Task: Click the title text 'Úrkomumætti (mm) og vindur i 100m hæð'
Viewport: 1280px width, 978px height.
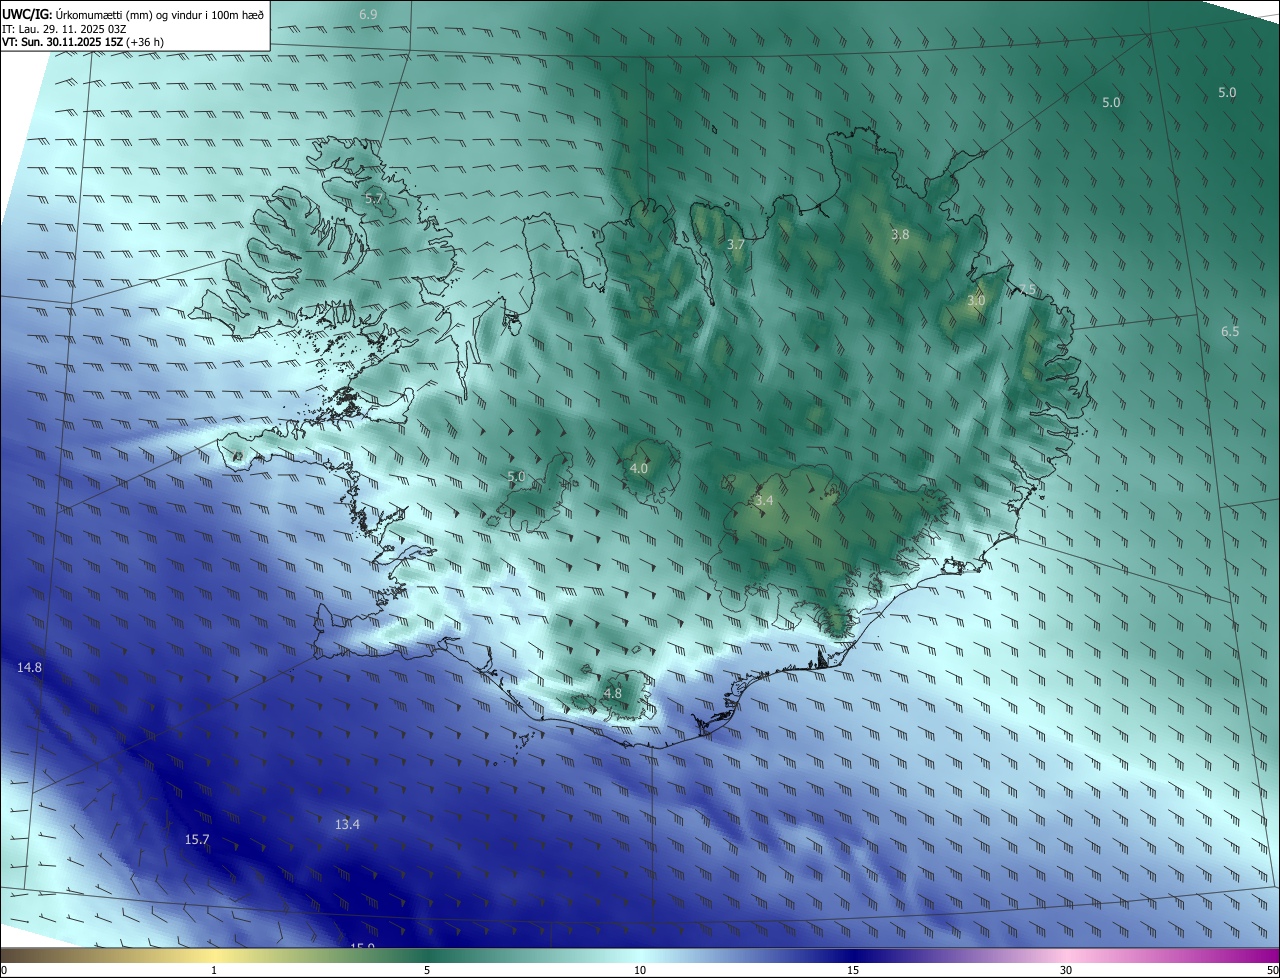Action: click(x=160, y=14)
